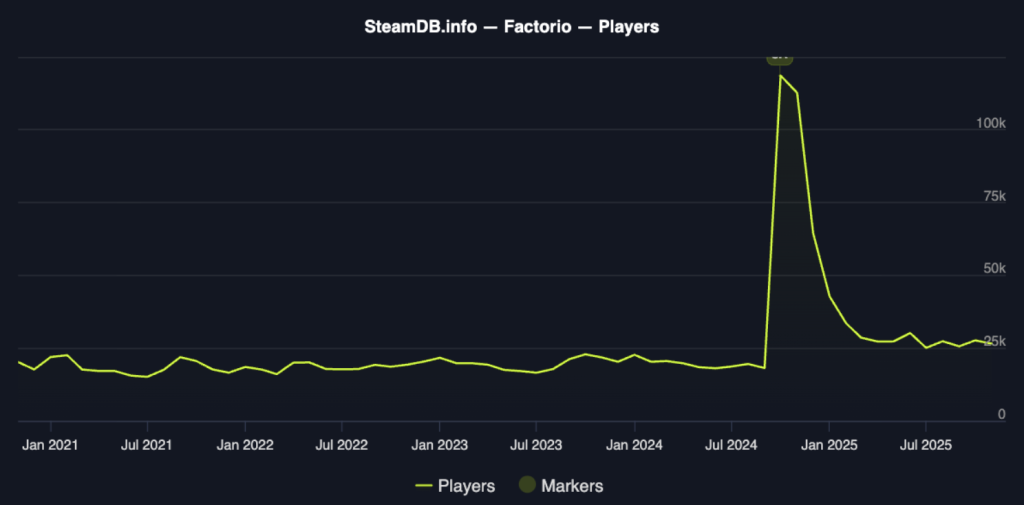Click the yellow-green line icon beside Players
Screen dimensions: 1024x505
pos(423,486)
